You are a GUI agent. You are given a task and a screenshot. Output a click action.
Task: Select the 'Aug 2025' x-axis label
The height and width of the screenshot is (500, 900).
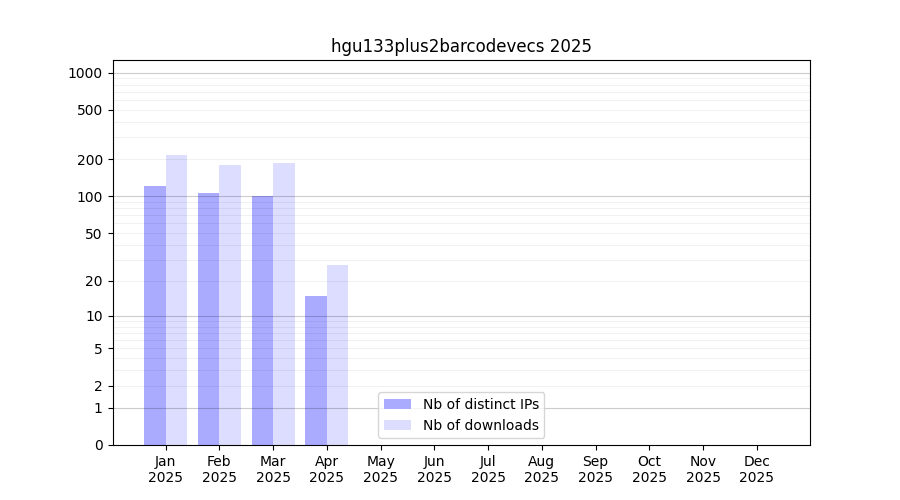pyautogui.click(x=541, y=469)
